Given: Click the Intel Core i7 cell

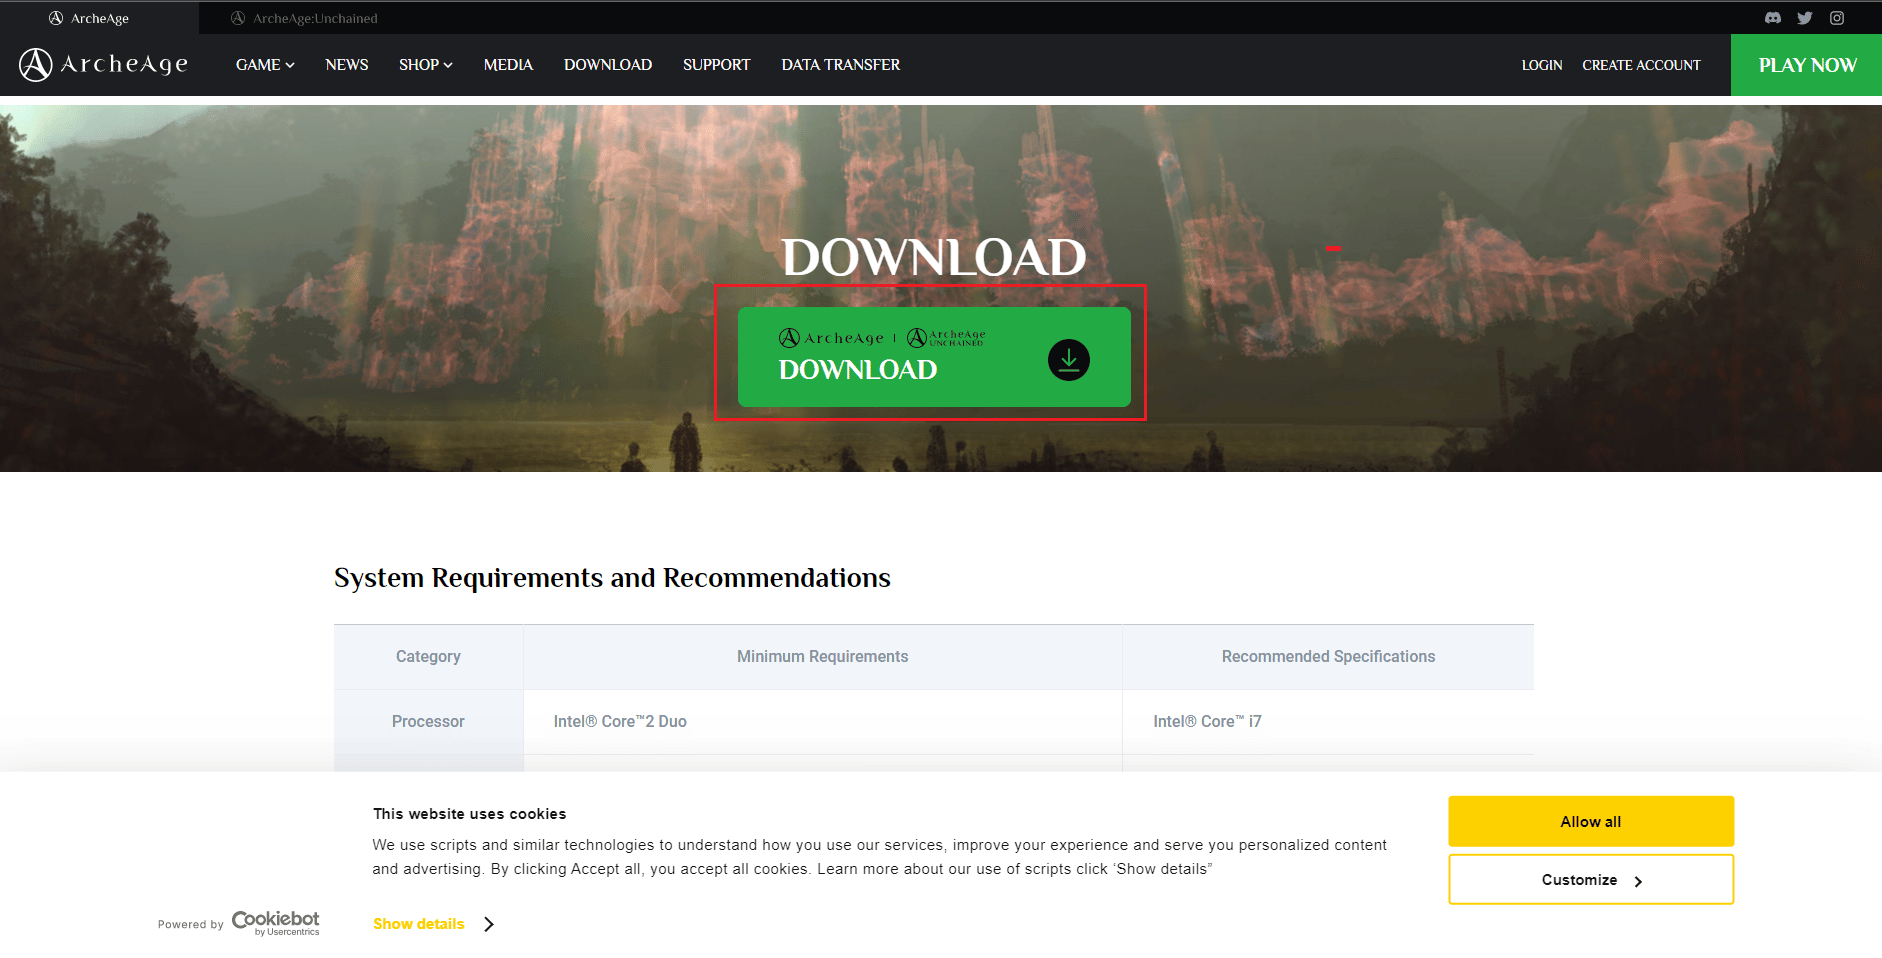Looking at the screenshot, I should coord(1328,722).
